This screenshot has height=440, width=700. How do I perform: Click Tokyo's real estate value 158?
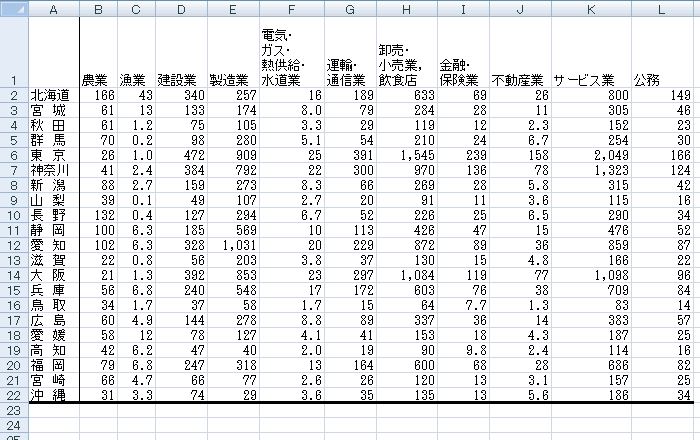pos(521,155)
